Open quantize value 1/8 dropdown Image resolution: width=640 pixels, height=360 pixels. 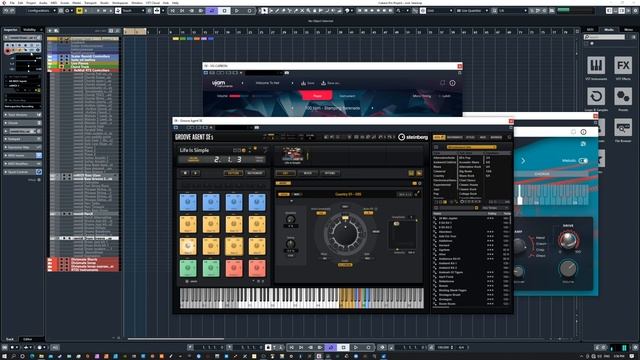[x=512, y=11]
